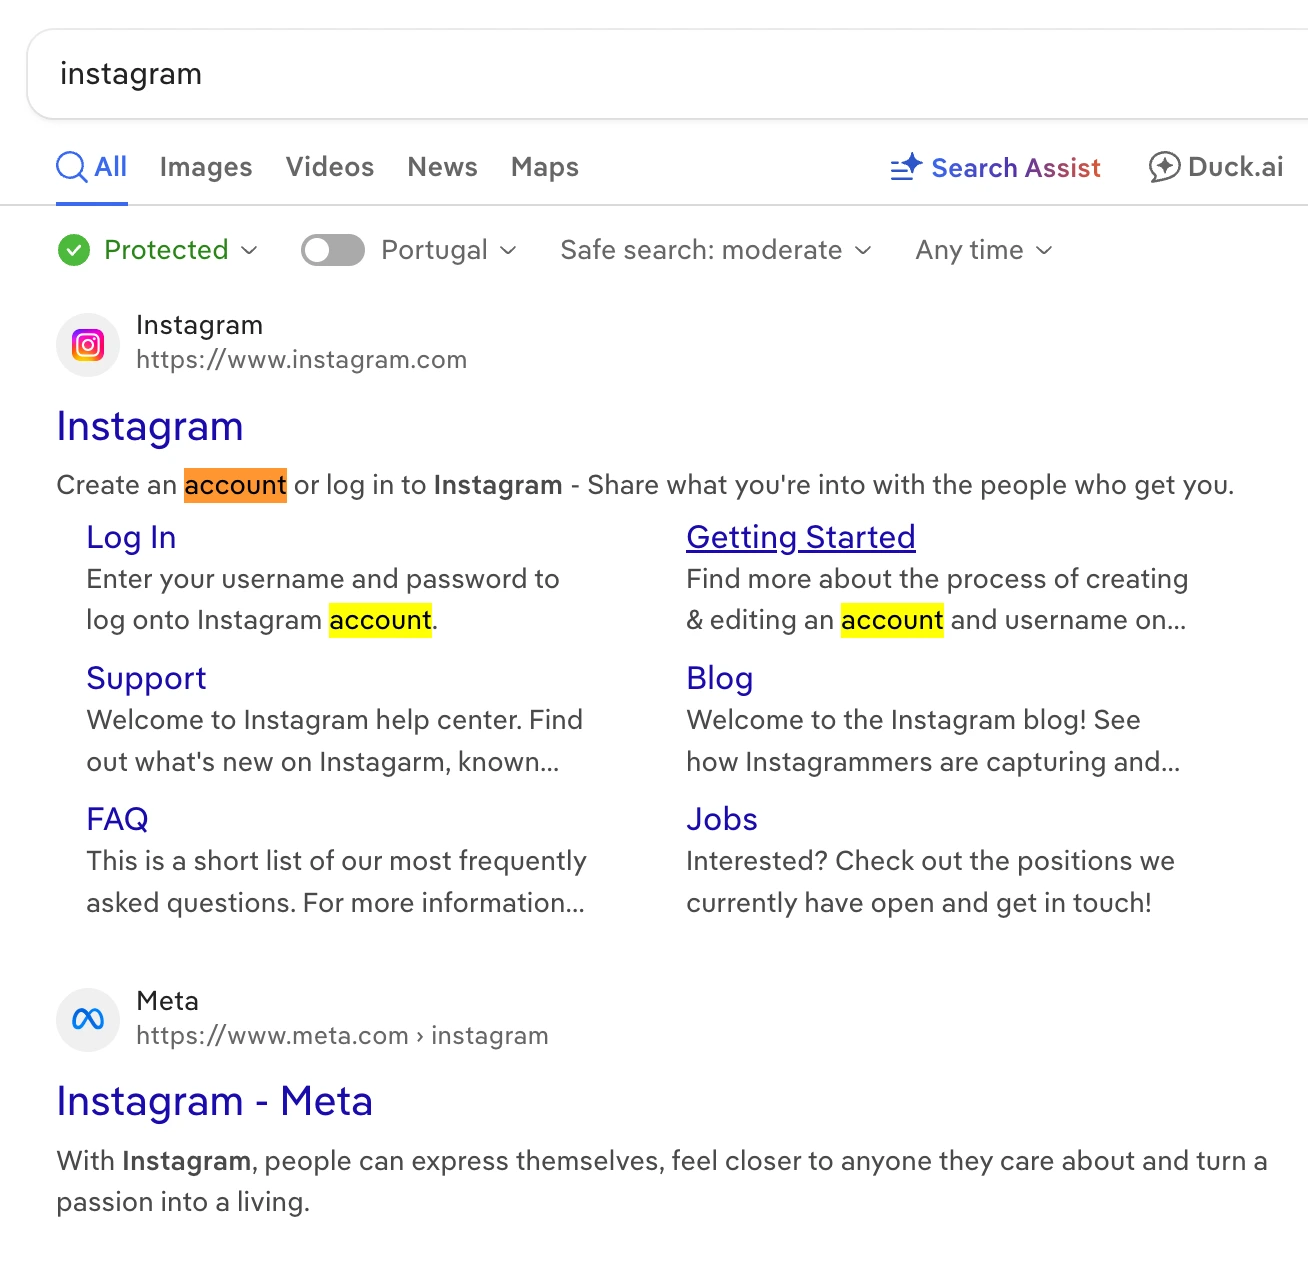Open the Getting Started link

click(x=800, y=537)
